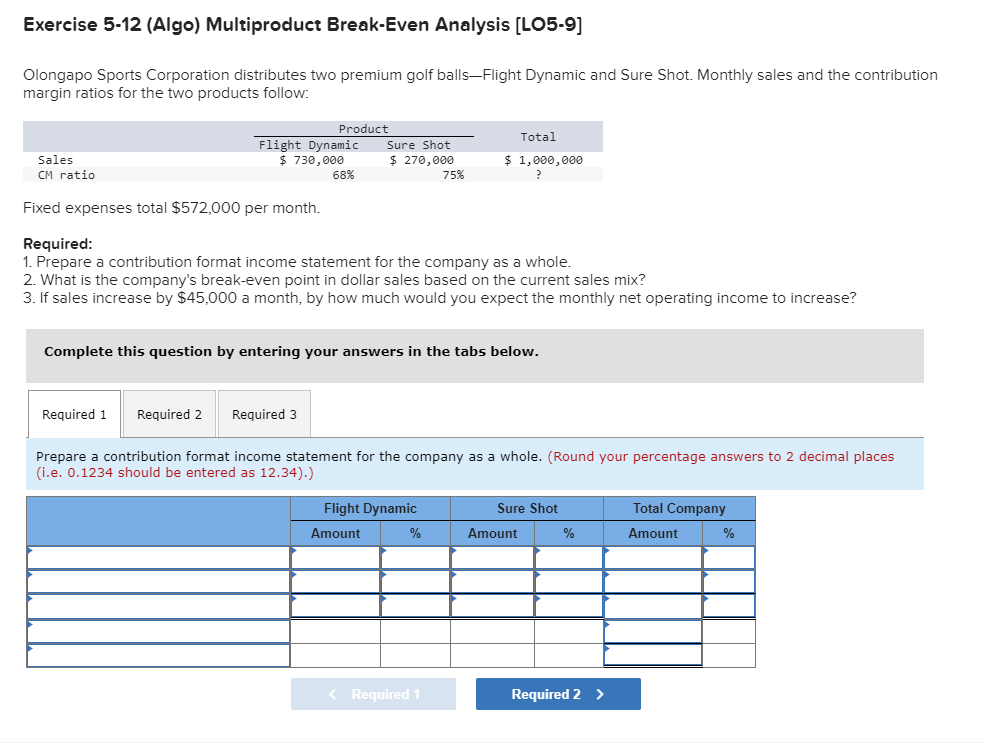Click the second row Sure Shot Amount cell
Viewport: 984px width, 746px height.
coord(492,581)
